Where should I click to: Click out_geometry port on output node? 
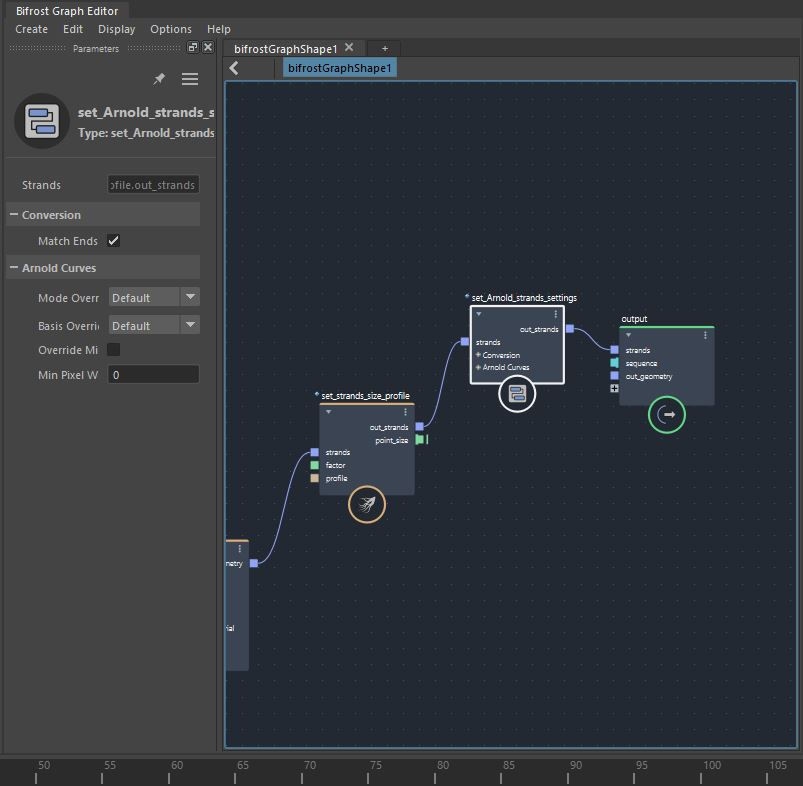coord(615,376)
